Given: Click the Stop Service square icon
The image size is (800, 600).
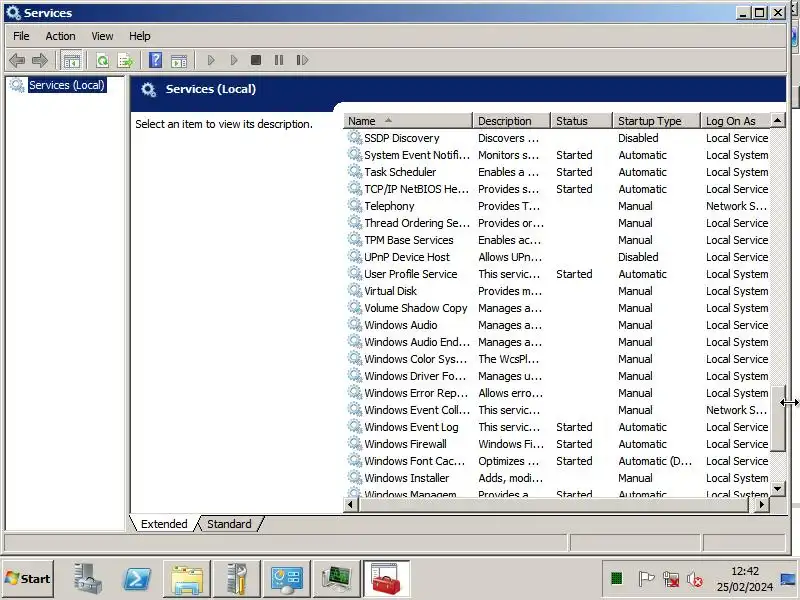Looking at the screenshot, I should click(x=256, y=60).
